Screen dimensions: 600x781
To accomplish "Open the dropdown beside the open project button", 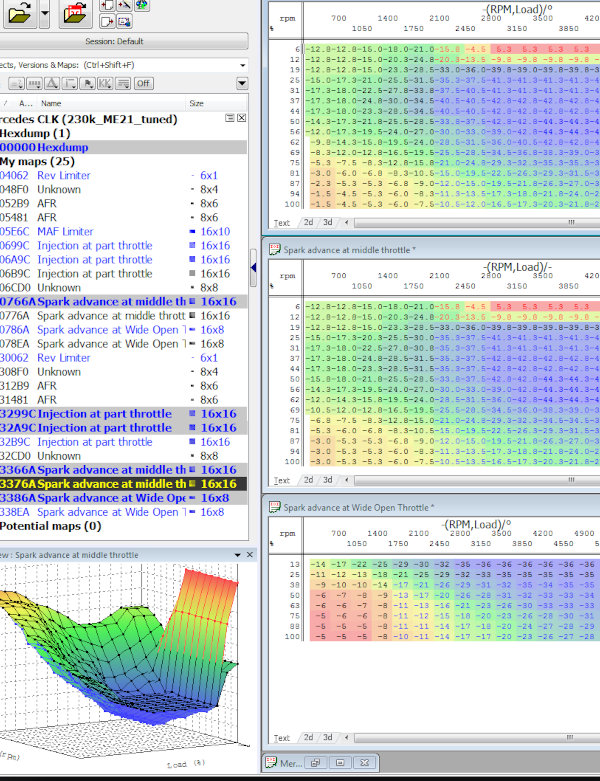I will [x=44, y=12].
